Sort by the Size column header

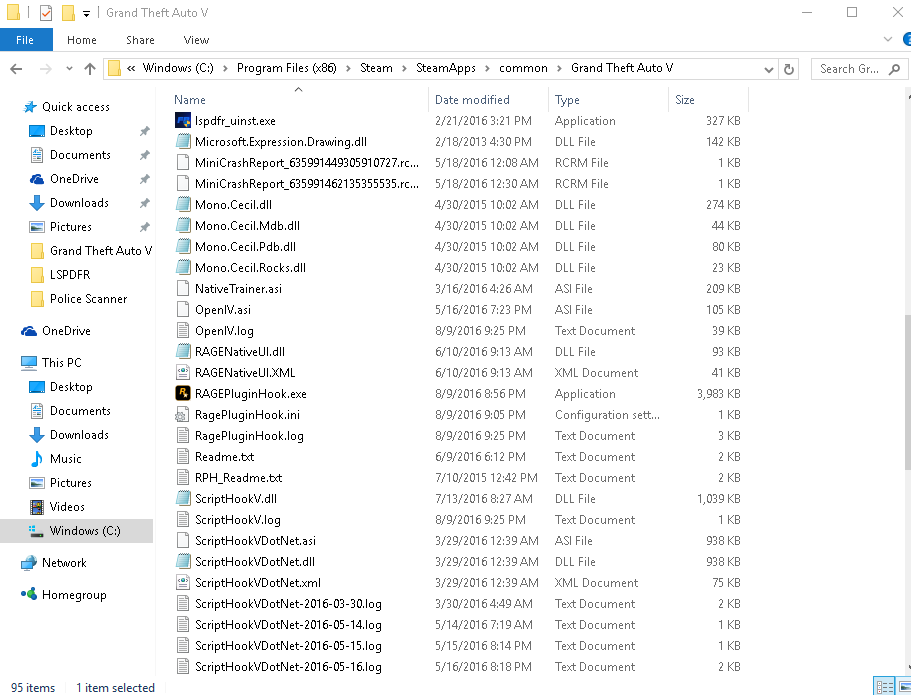[x=708, y=100]
